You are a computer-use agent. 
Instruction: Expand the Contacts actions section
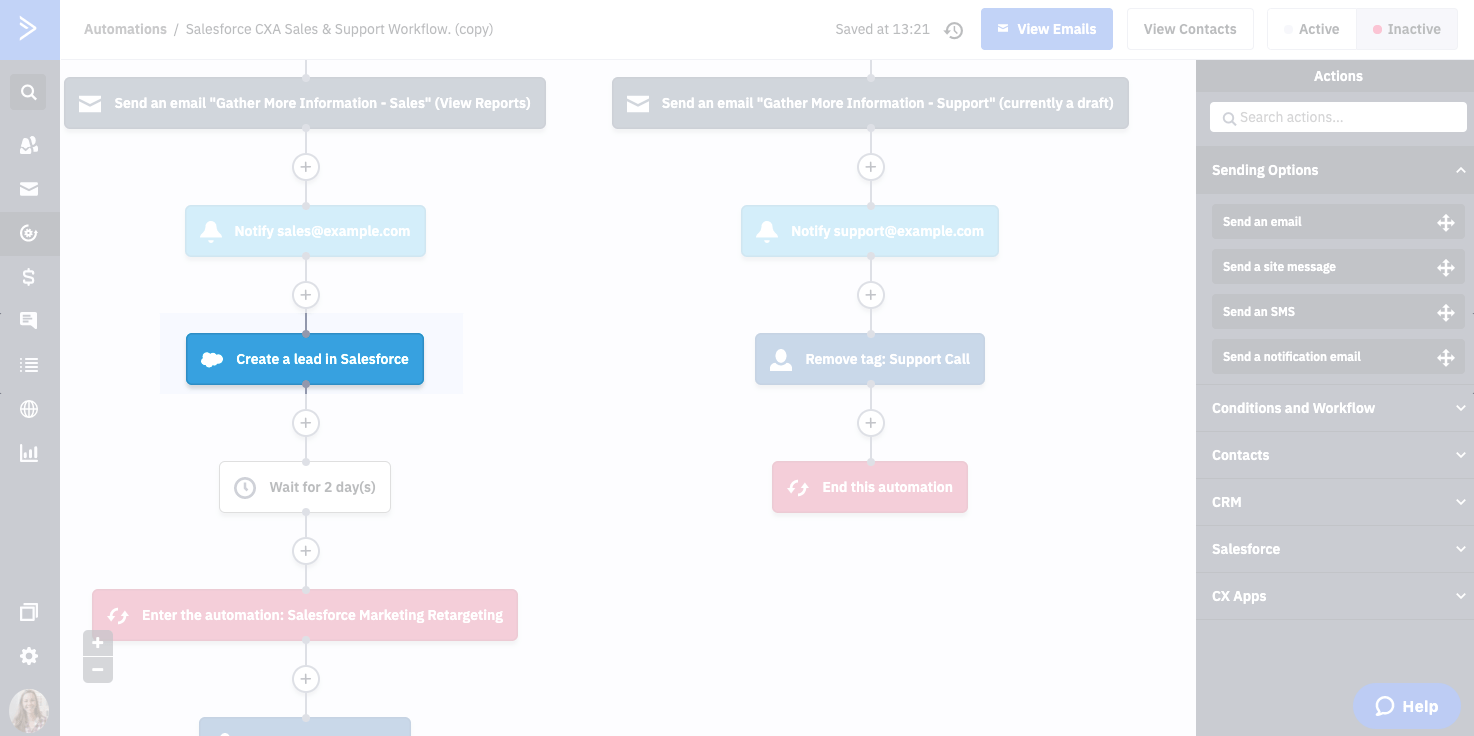click(x=1335, y=455)
